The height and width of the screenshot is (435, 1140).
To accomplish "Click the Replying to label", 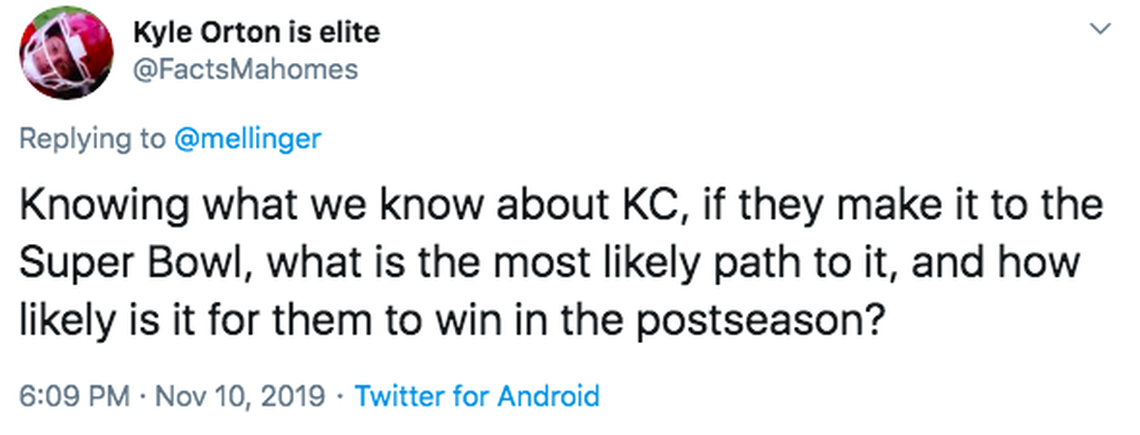I will tap(94, 139).
